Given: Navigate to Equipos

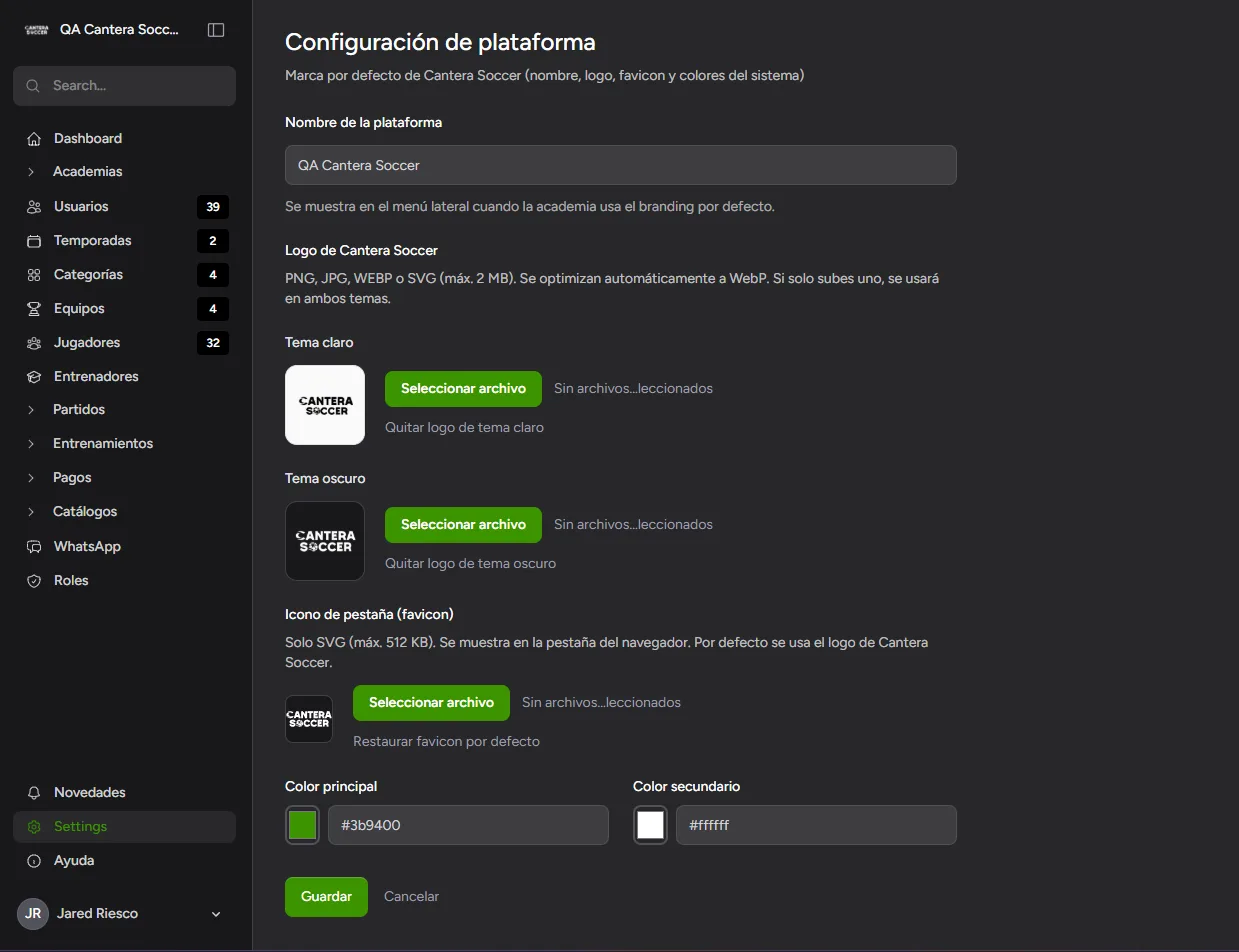Looking at the screenshot, I should click(124, 309).
